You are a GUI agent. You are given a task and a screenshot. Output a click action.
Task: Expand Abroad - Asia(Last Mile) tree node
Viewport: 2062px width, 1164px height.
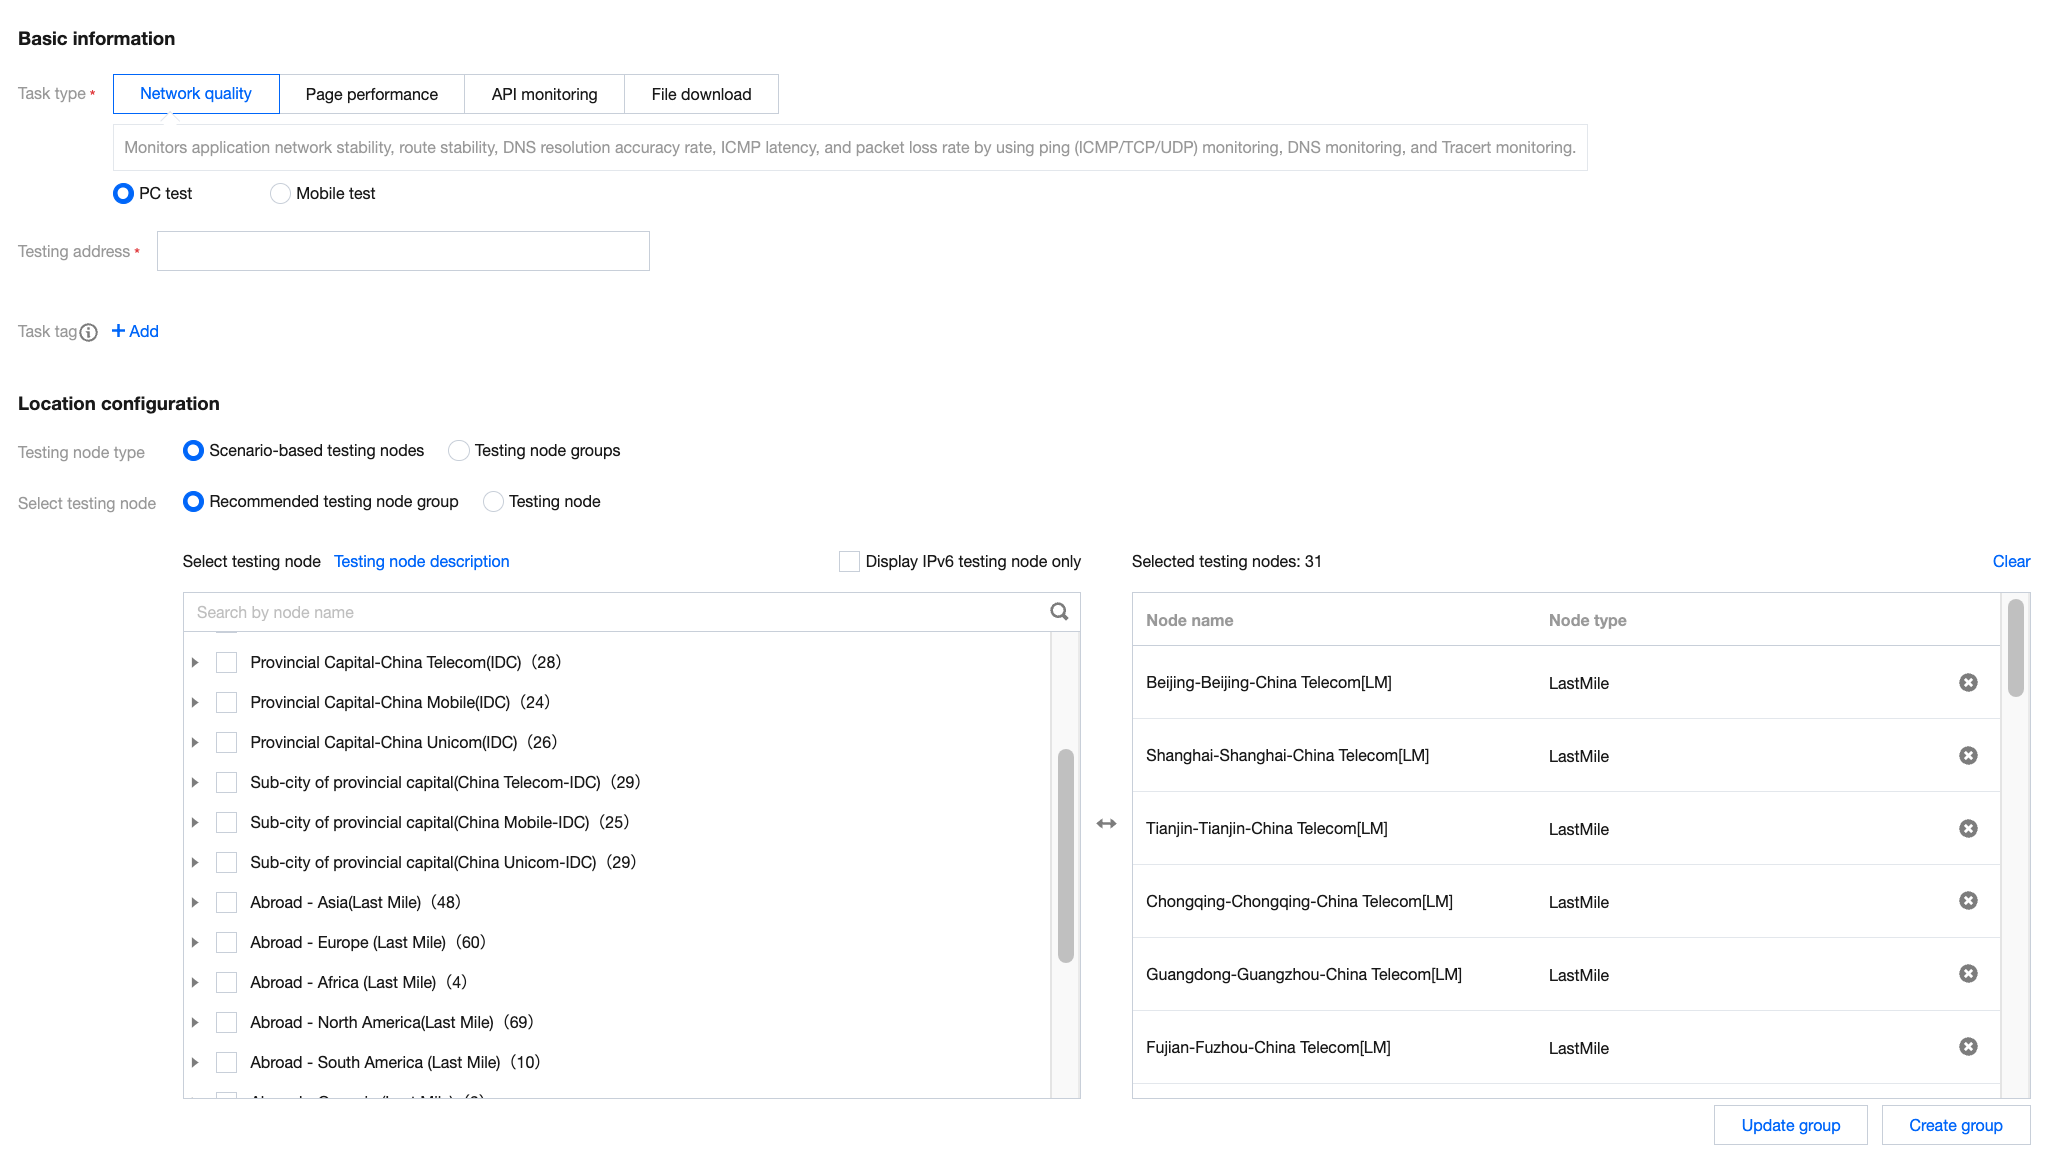[x=195, y=902]
